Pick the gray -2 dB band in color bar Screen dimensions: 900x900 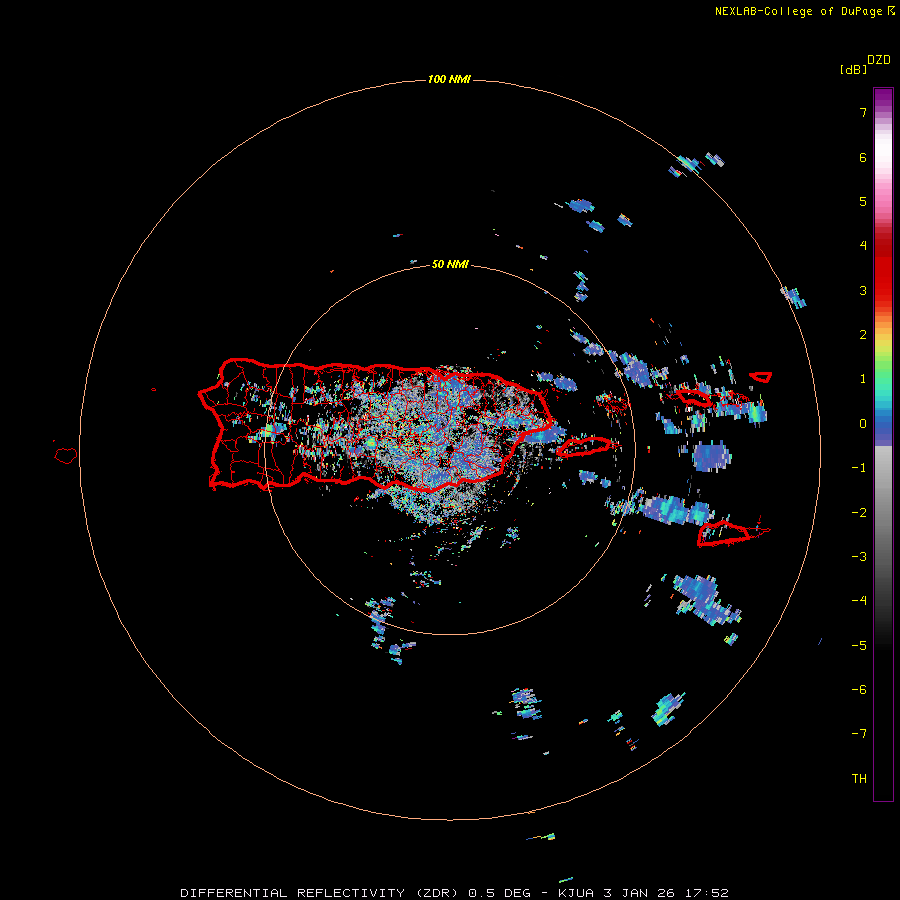point(883,513)
